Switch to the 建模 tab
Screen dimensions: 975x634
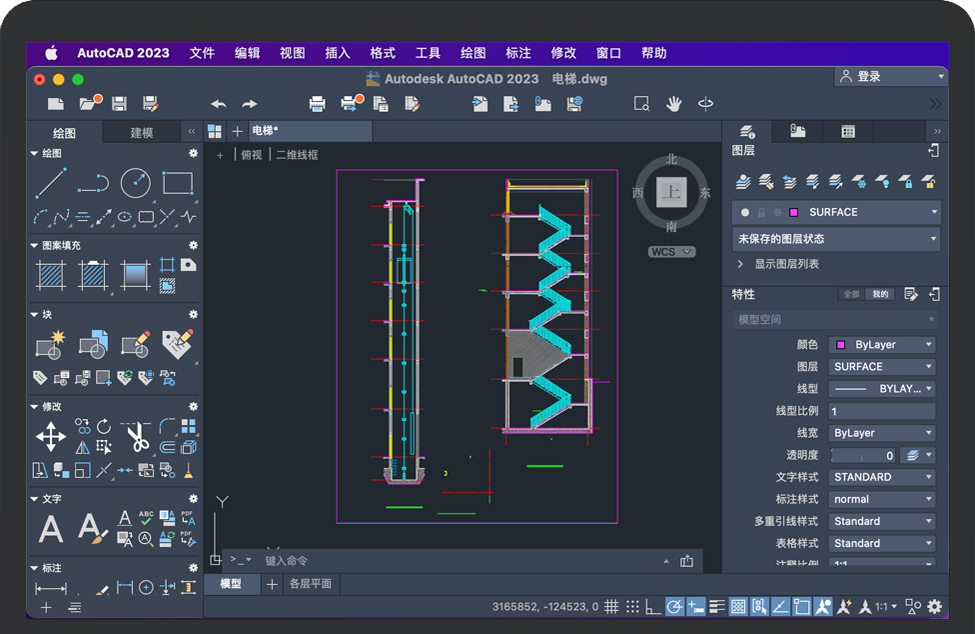(x=142, y=132)
